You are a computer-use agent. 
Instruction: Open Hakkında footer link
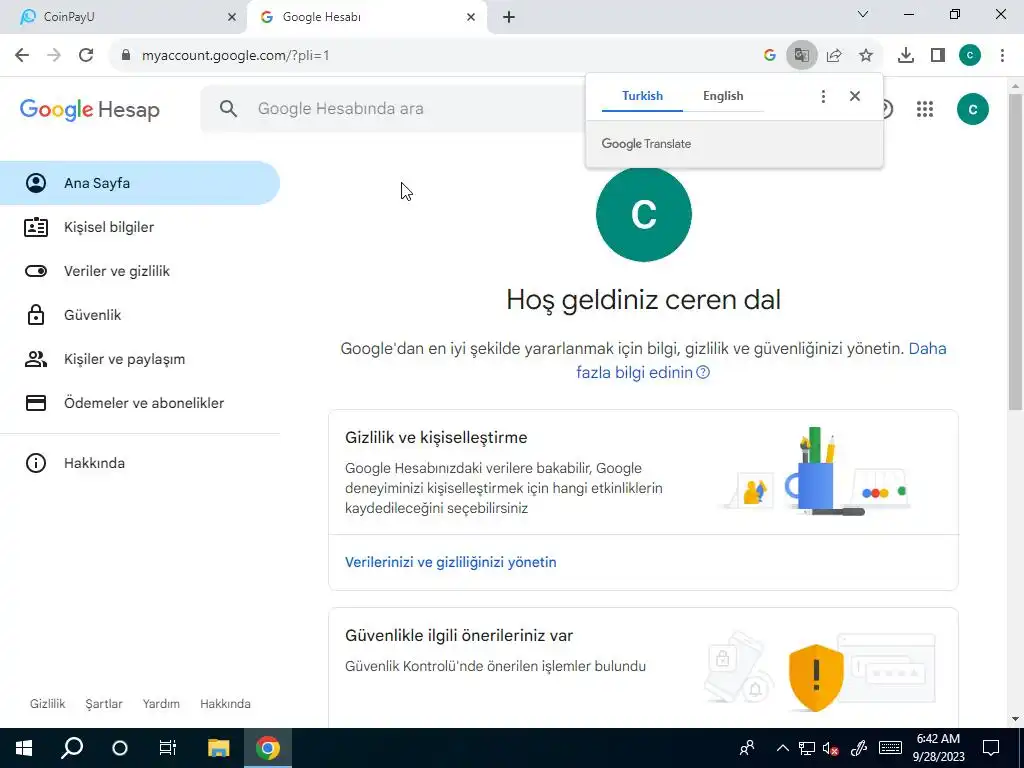tap(225, 704)
